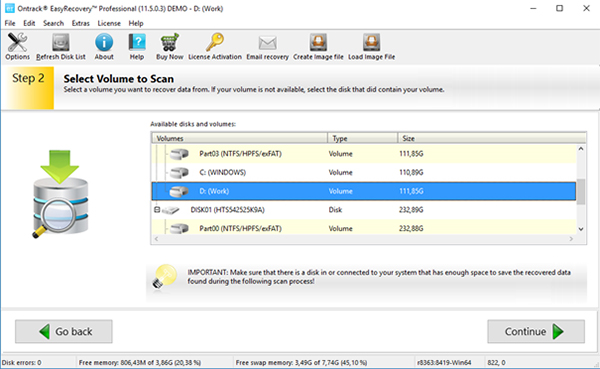This screenshot has width=600, height=369.
Task: Open the Edit menu
Action: coord(29,23)
